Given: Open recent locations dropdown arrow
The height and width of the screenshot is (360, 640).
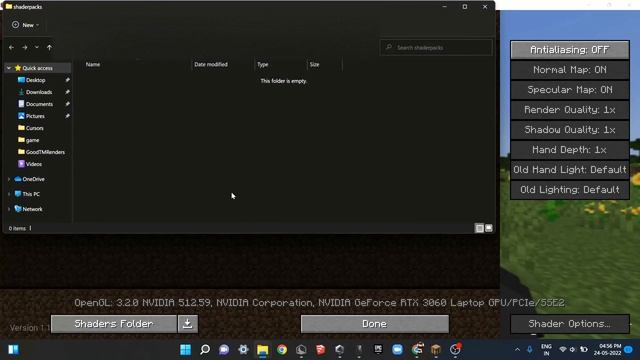Looking at the screenshot, I should [37, 47].
